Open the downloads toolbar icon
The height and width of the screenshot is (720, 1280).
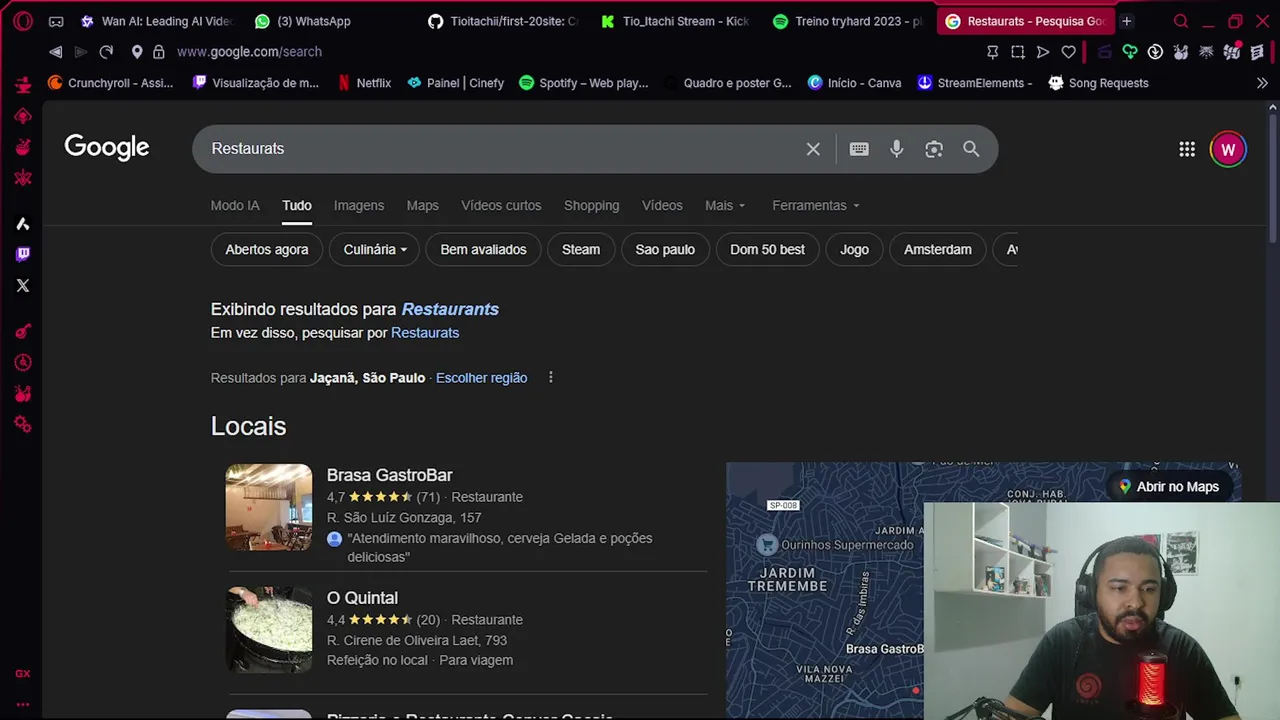tap(1155, 52)
